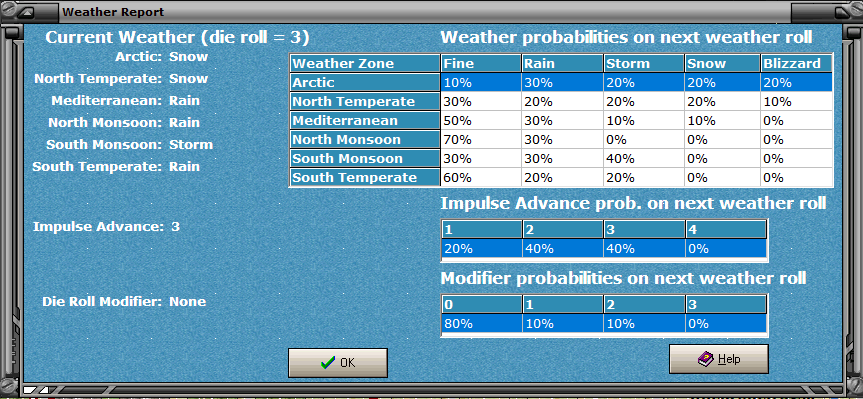Select the Blizzard column header
863x399 pixels.
(796, 63)
